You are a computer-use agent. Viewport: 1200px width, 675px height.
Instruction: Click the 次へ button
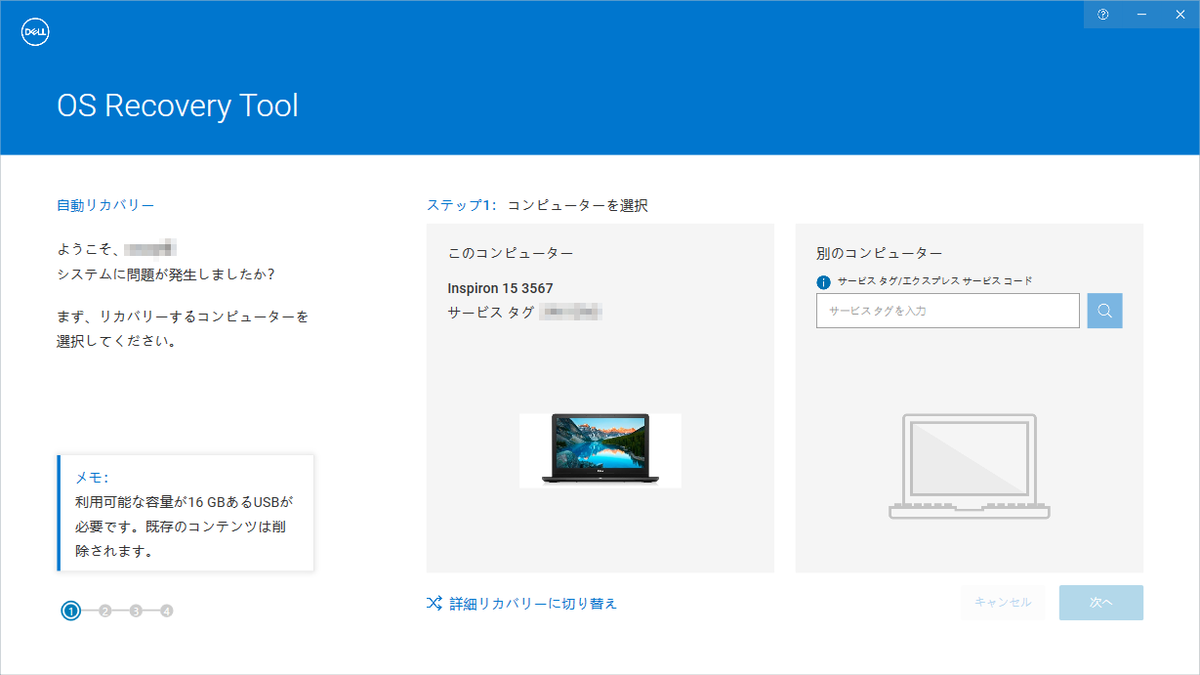click(1101, 603)
